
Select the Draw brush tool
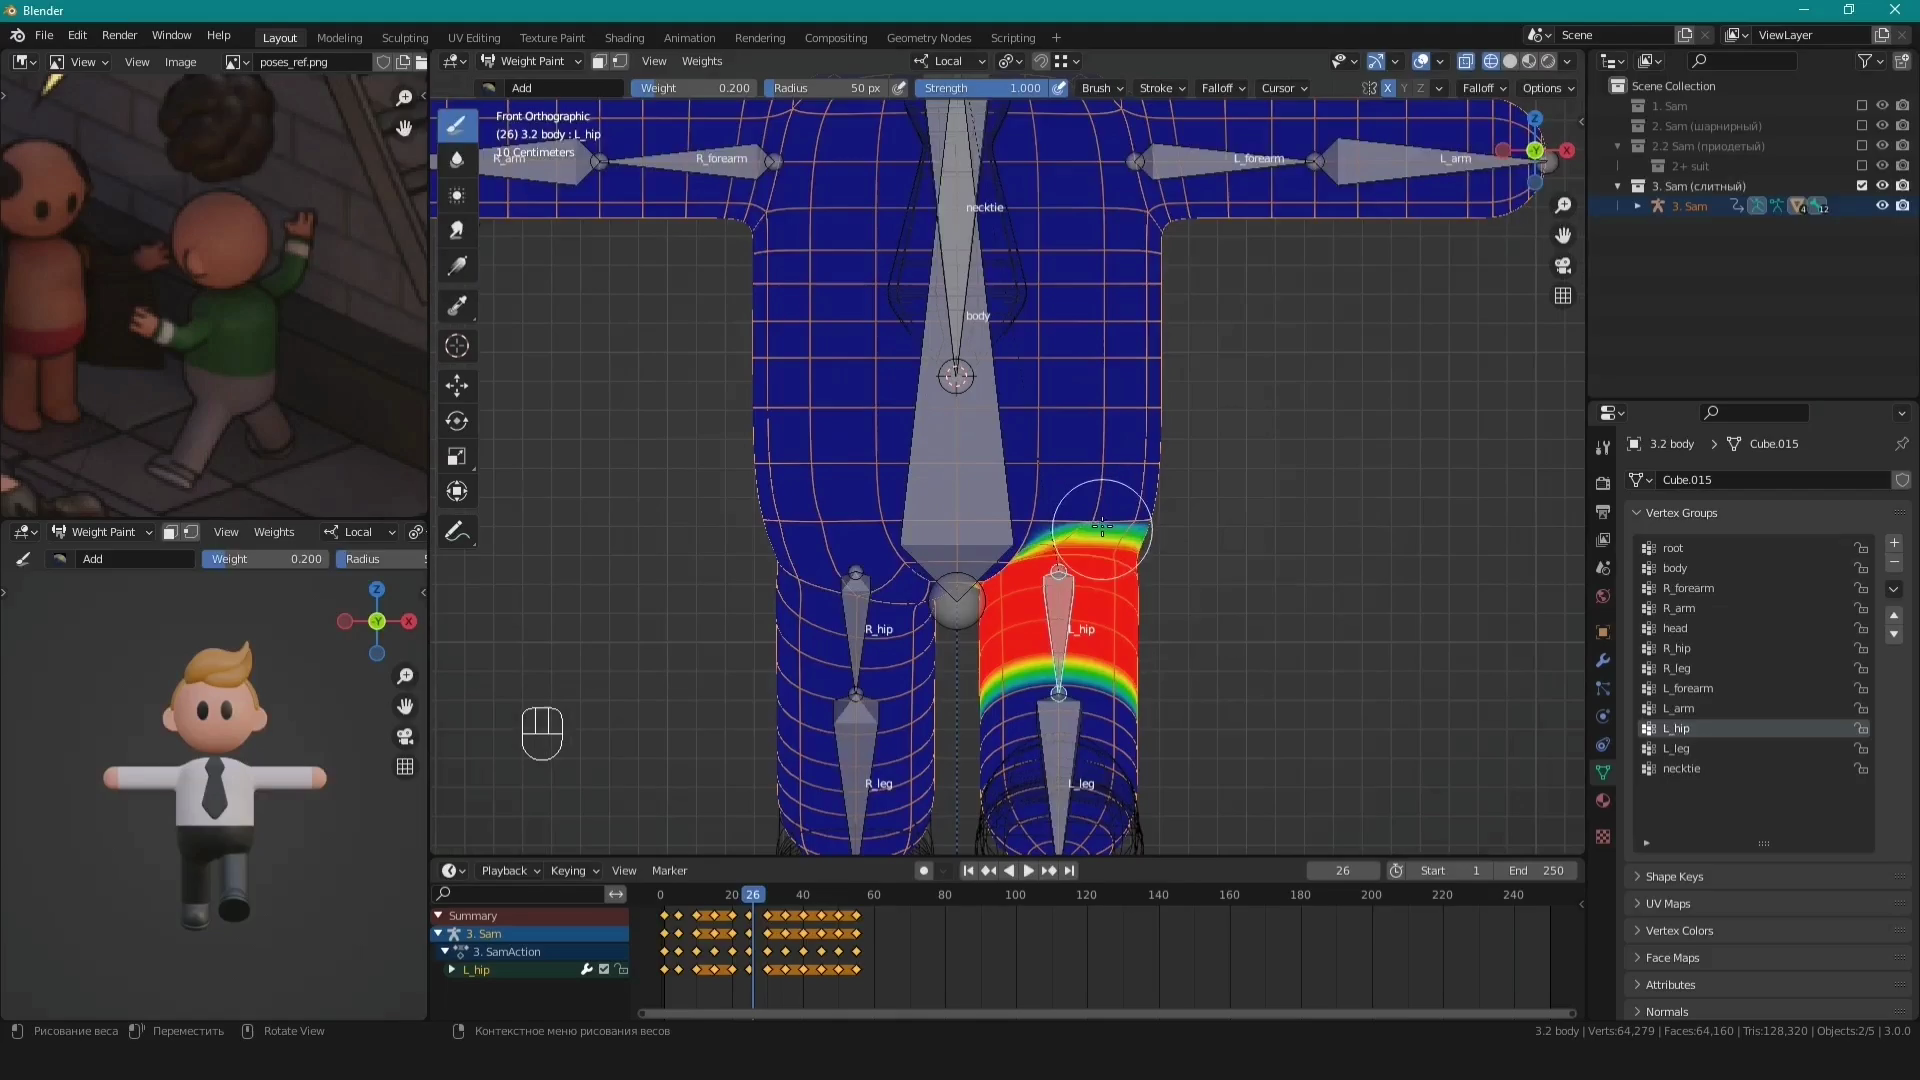[x=457, y=125]
